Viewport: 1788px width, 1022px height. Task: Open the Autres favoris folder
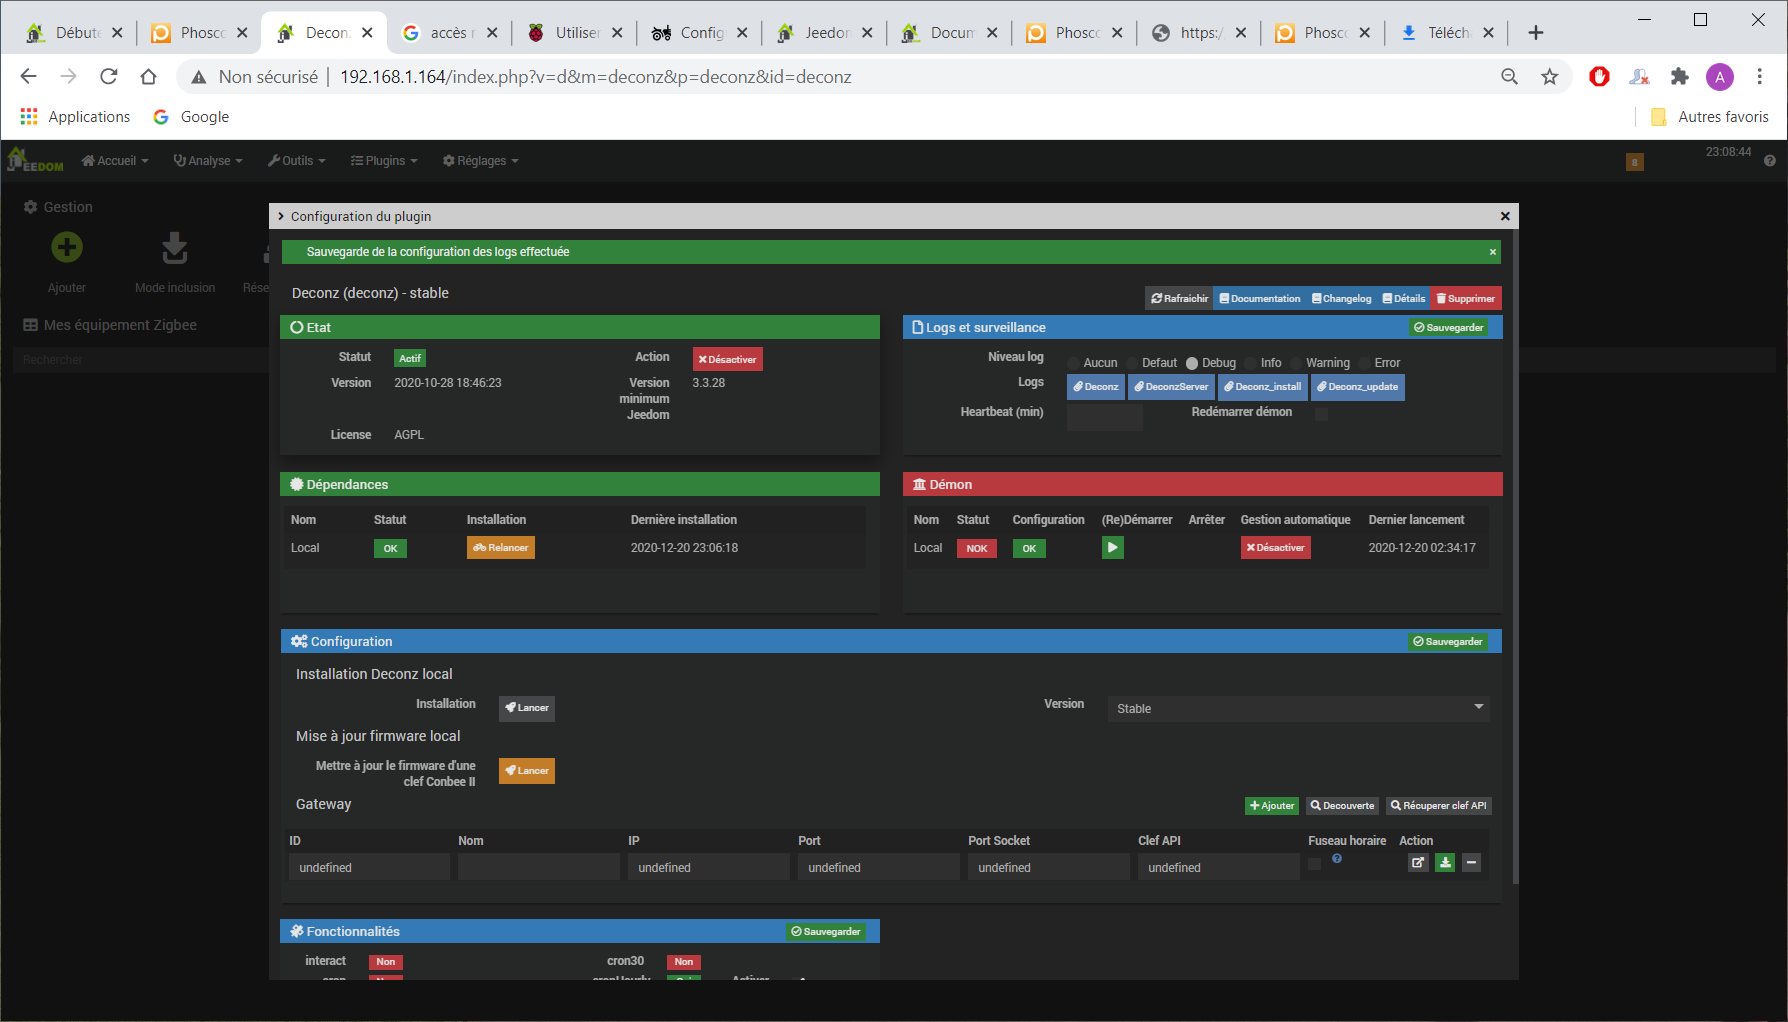(x=1709, y=117)
